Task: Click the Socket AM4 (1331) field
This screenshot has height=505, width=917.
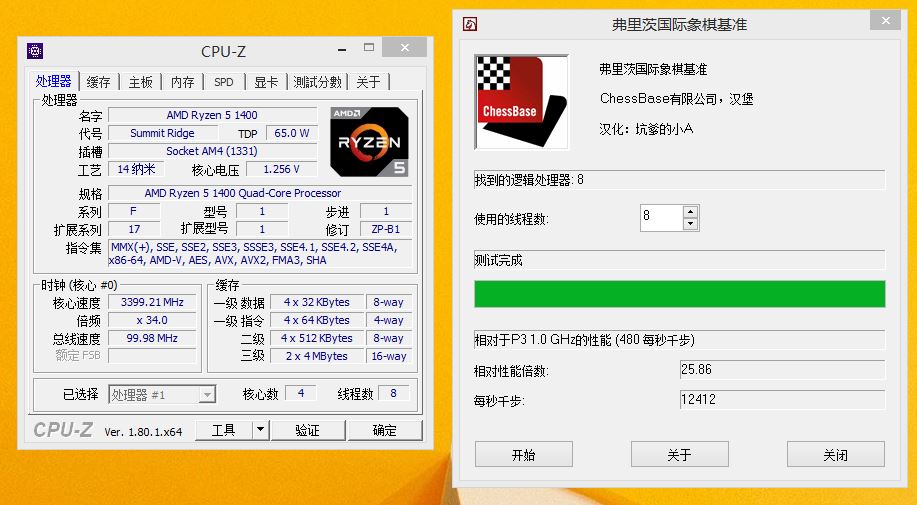Action: (212, 151)
